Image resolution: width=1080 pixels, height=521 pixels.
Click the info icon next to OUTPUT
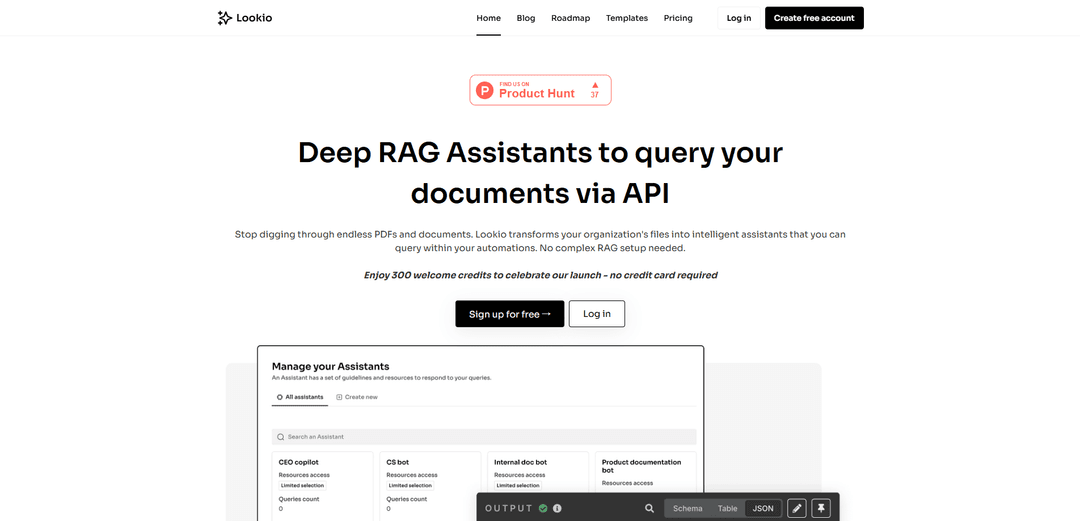coord(557,508)
